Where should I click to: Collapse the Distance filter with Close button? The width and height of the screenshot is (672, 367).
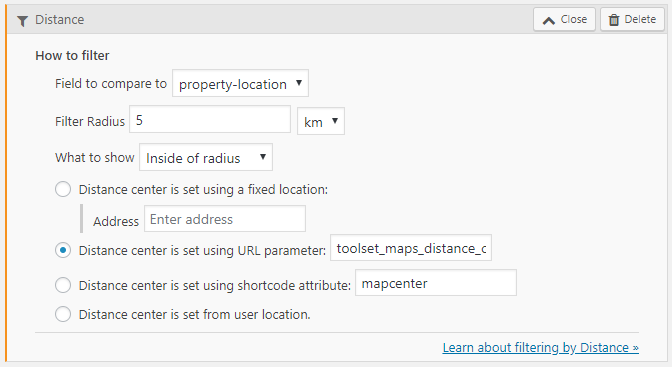pos(564,19)
